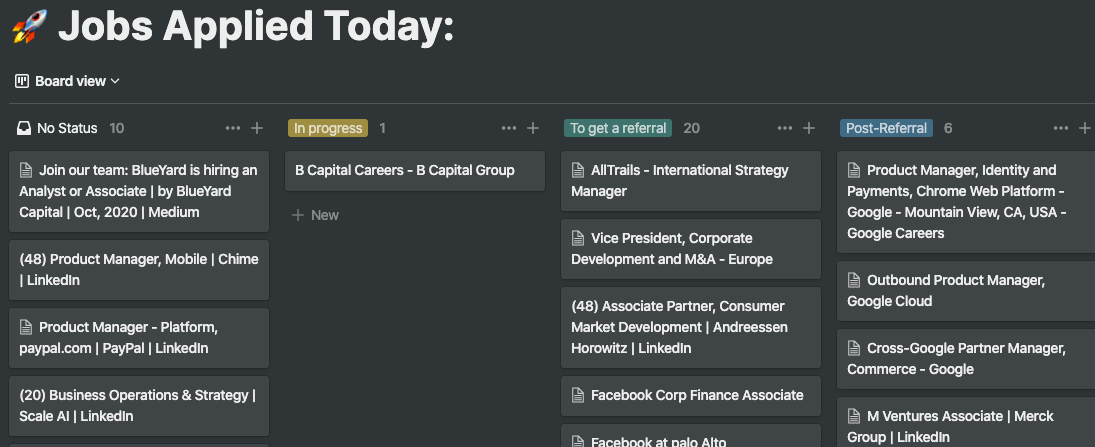1095x447 pixels.
Task: Click the New button under In progress
Action: pos(316,215)
